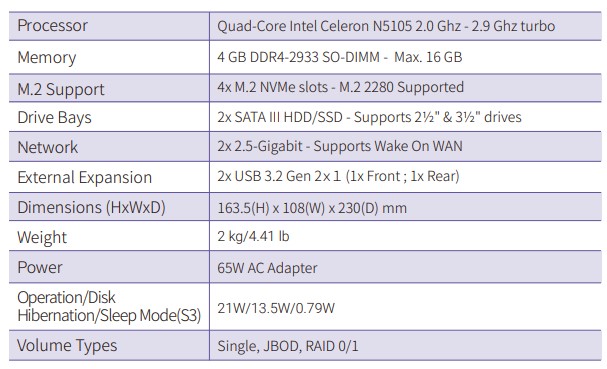607x369 pixels.
Task: Click the Drive Bays label
Action: 55,118
